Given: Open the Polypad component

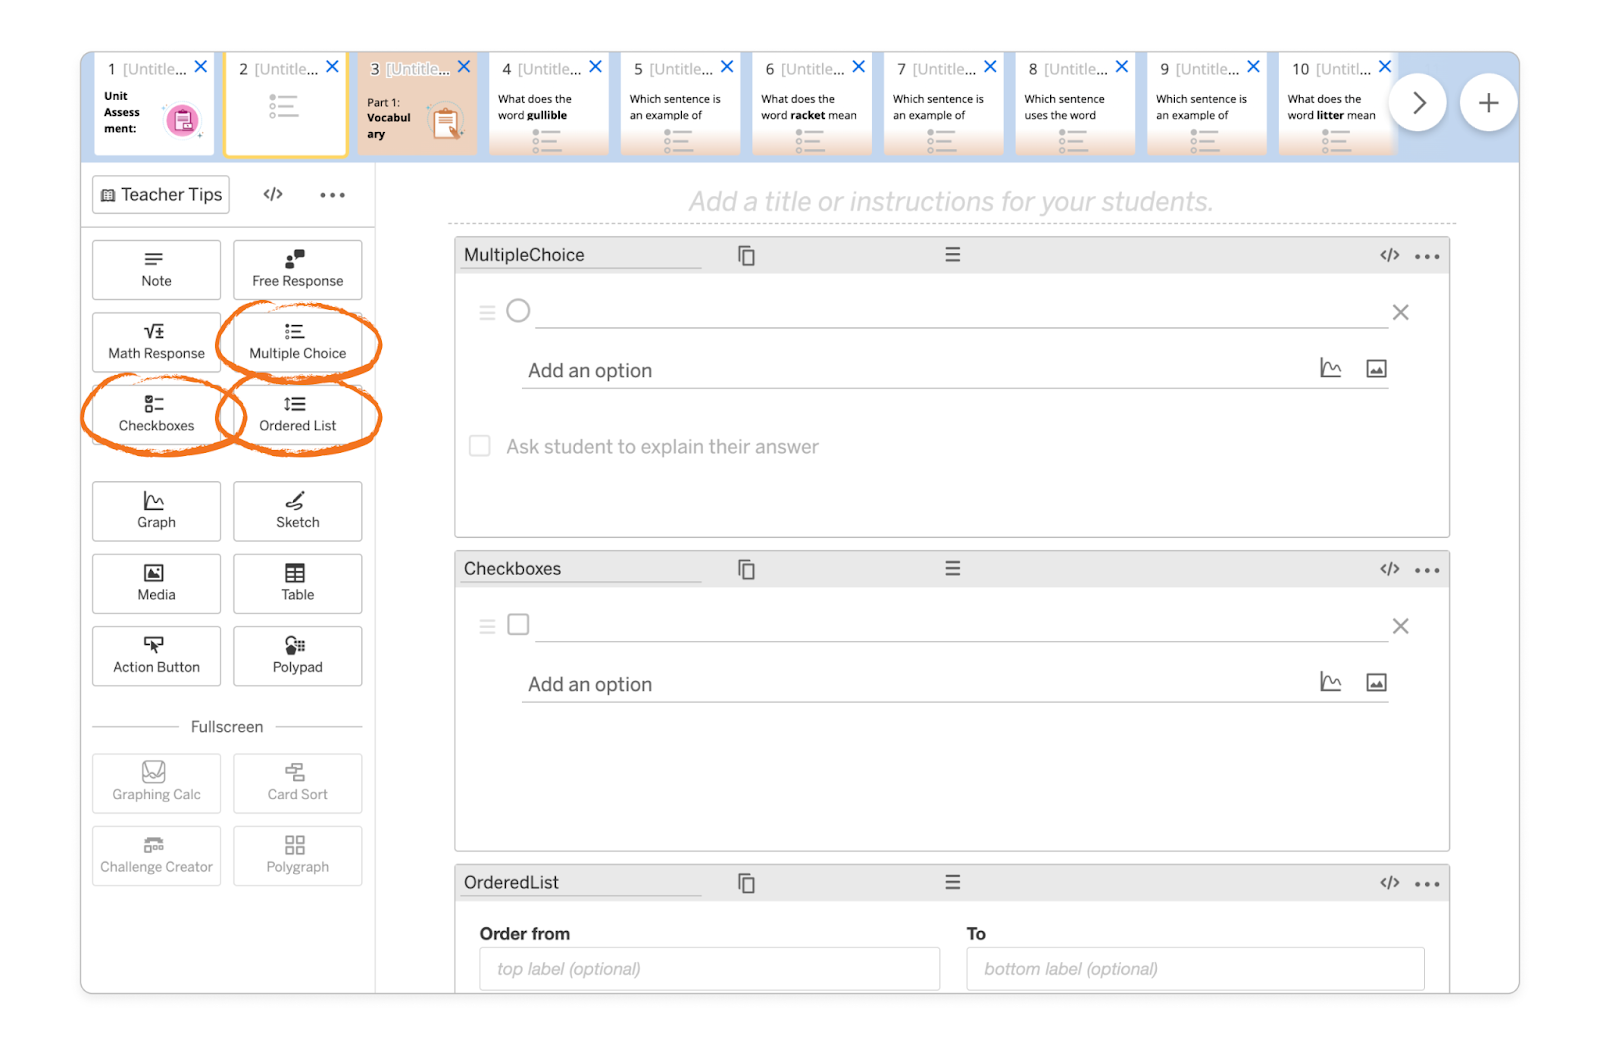Looking at the screenshot, I should coord(296,656).
